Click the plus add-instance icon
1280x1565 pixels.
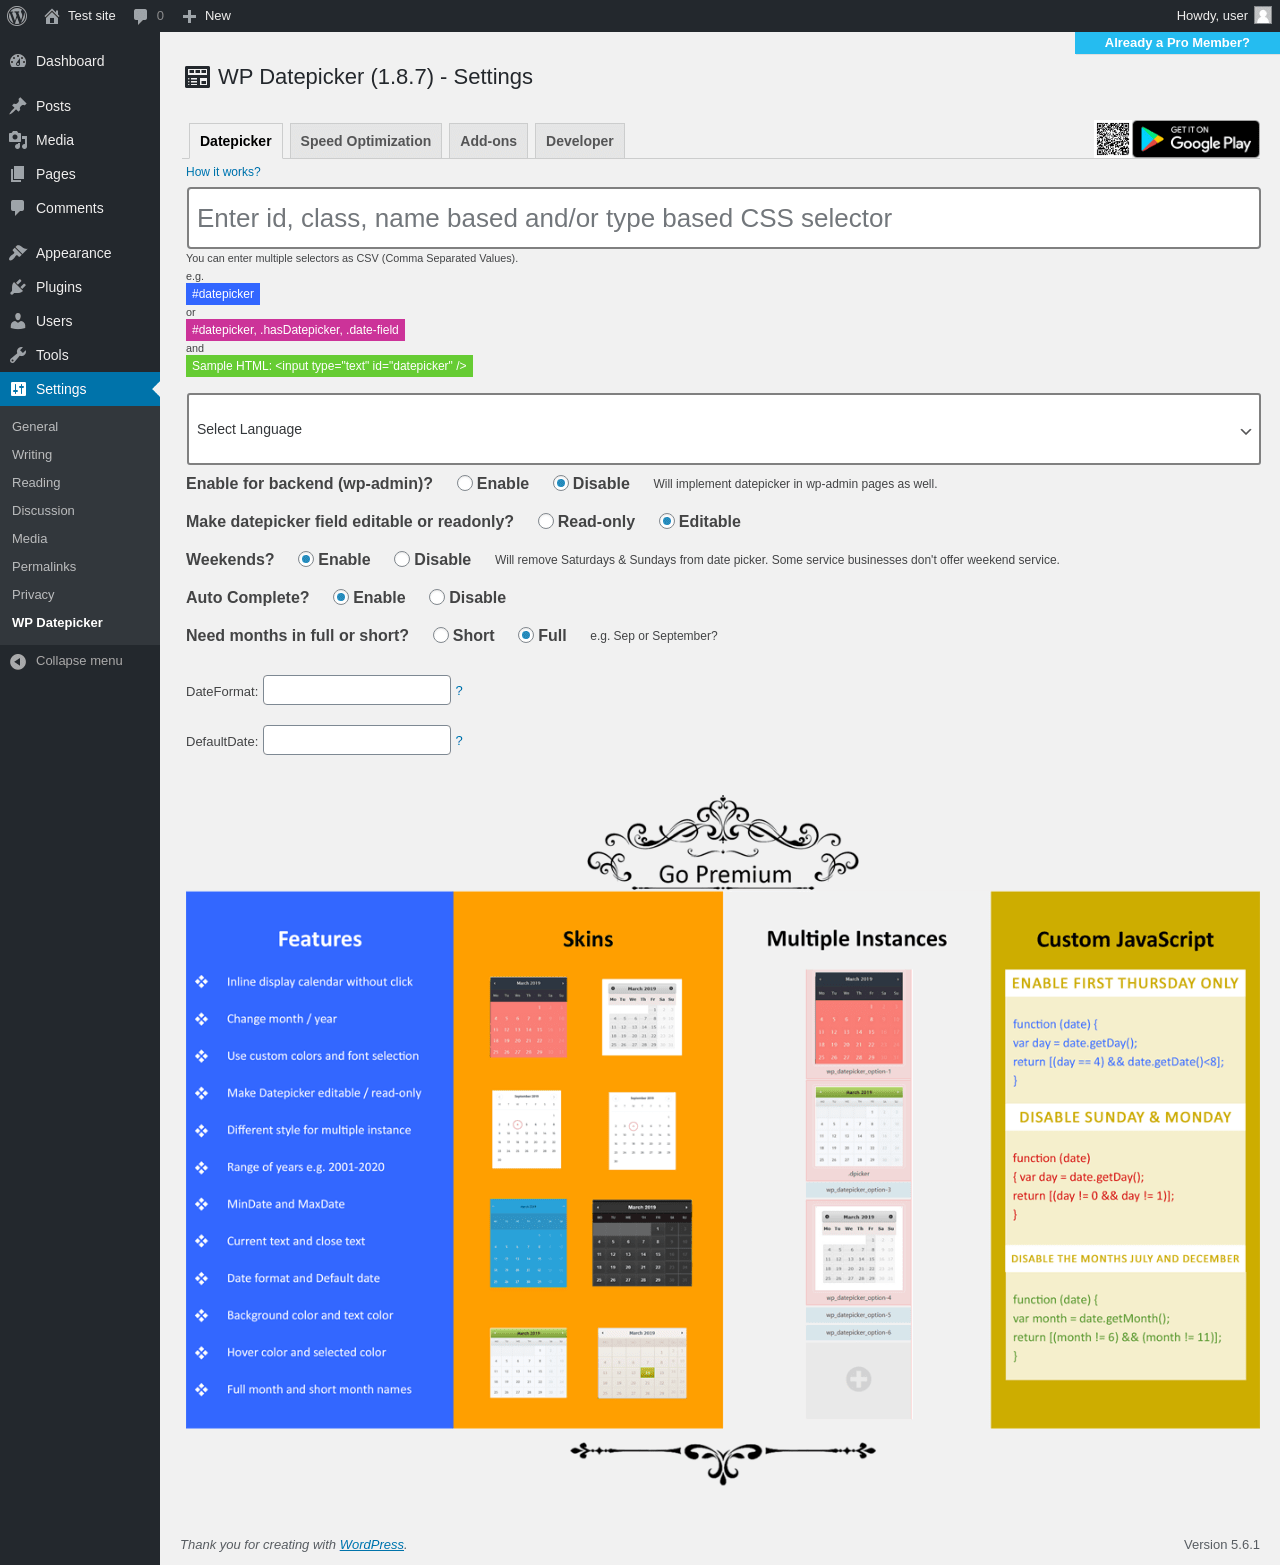tap(859, 1379)
